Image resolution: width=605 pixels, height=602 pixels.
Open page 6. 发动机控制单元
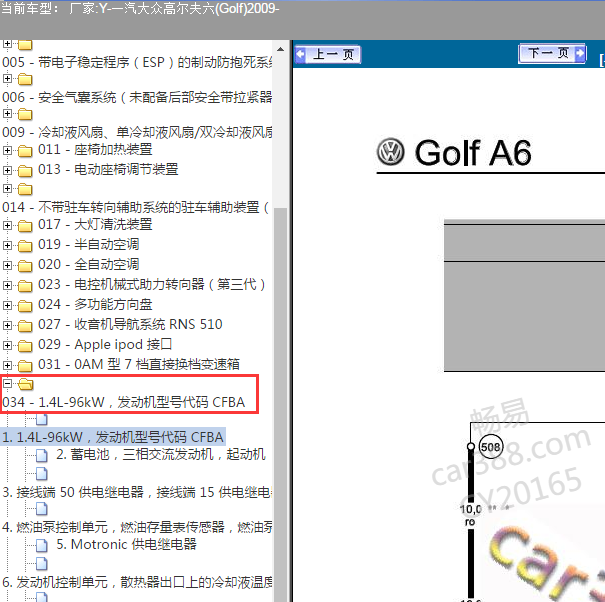pyautogui.click(x=137, y=582)
